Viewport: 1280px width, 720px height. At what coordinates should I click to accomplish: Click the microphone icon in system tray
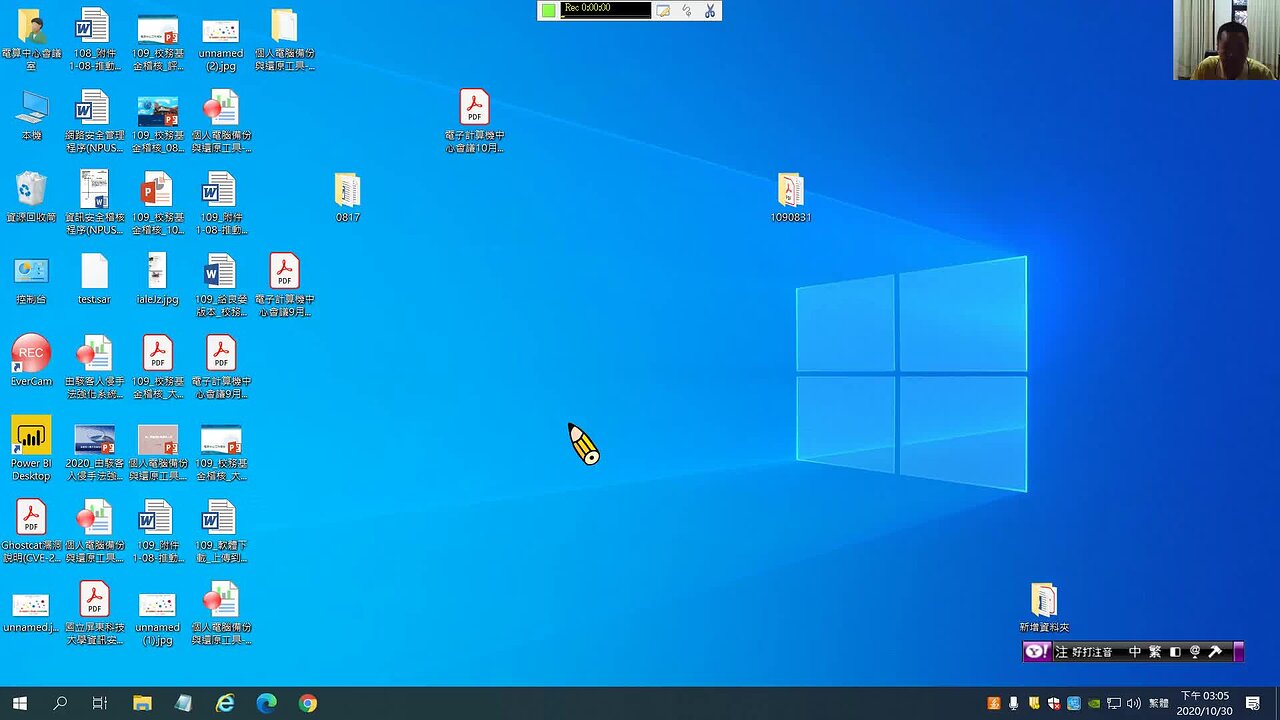(1013, 703)
